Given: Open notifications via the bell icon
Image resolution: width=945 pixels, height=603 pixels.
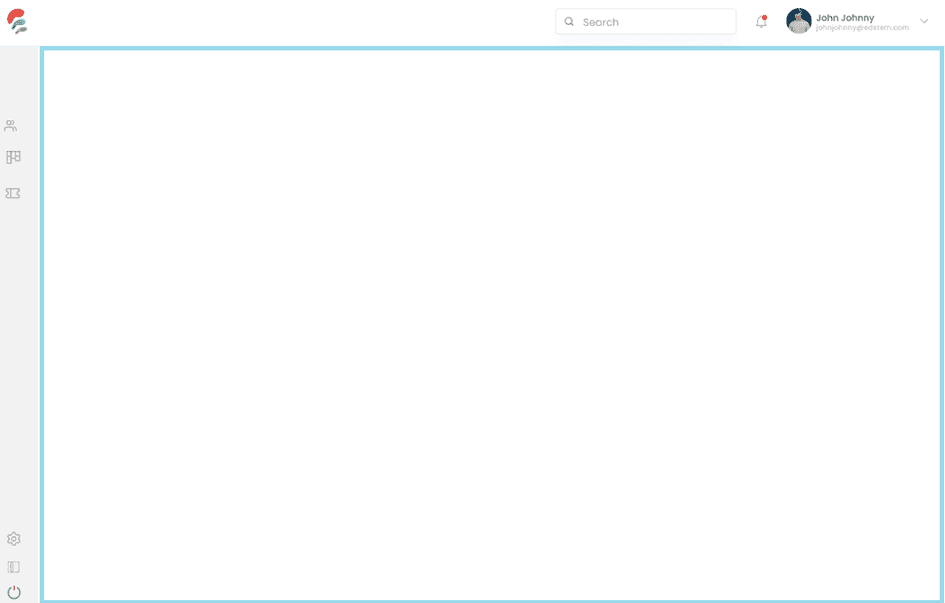Looking at the screenshot, I should (760, 21).
